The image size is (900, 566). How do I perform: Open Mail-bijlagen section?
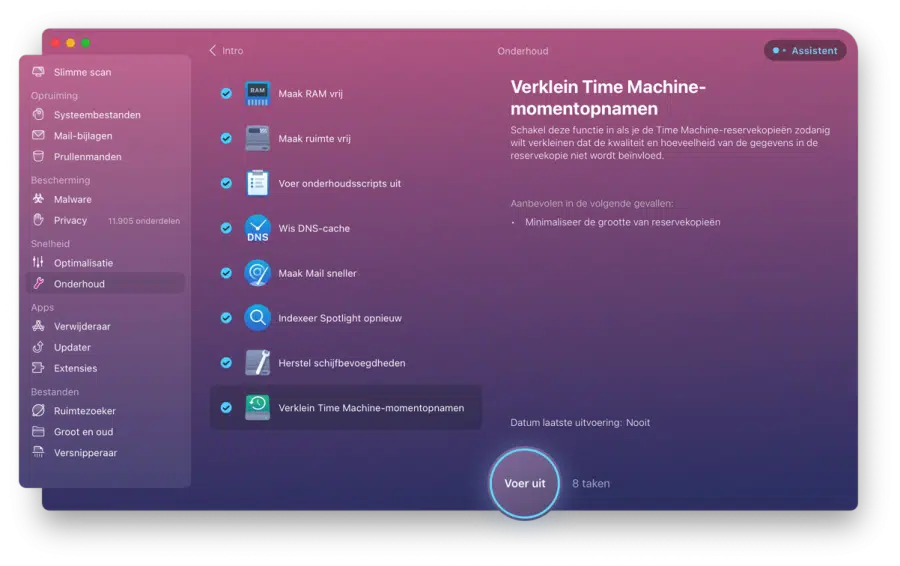pos(83,136)
